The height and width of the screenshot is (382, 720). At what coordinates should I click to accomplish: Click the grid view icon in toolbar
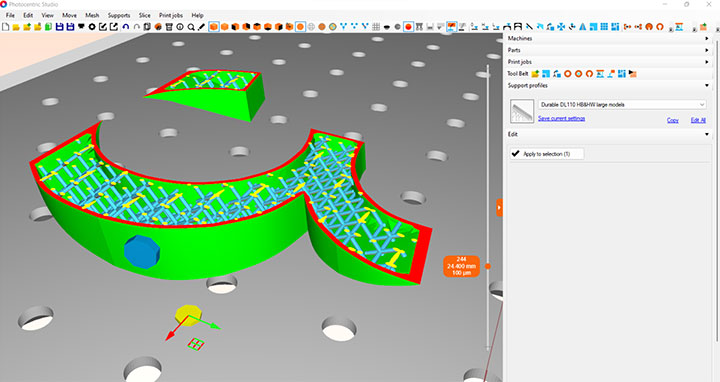point(376,27)
